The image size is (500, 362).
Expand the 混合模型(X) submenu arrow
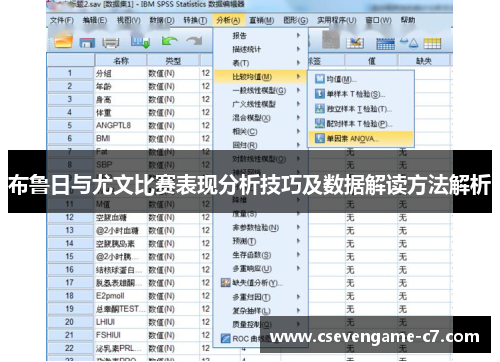298,117
